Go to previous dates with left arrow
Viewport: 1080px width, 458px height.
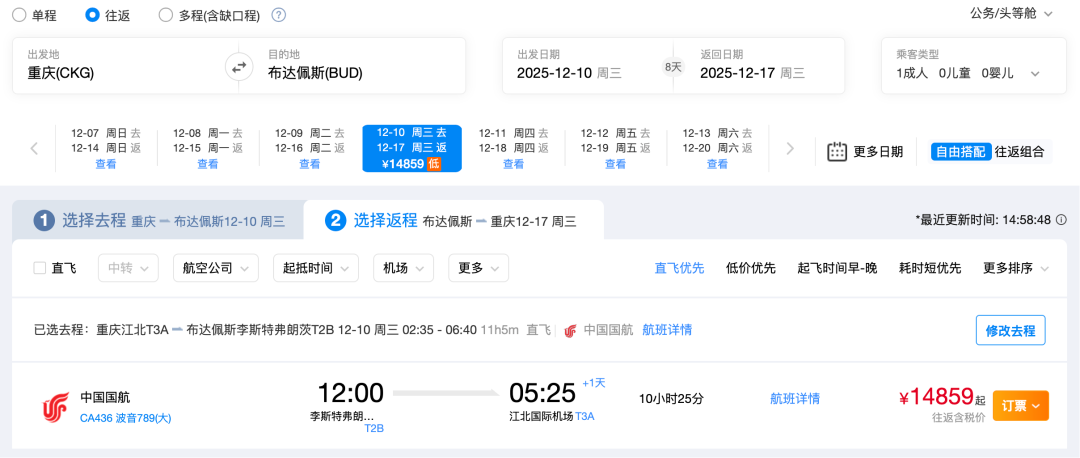pyautogui.click(x=34, y=149)
